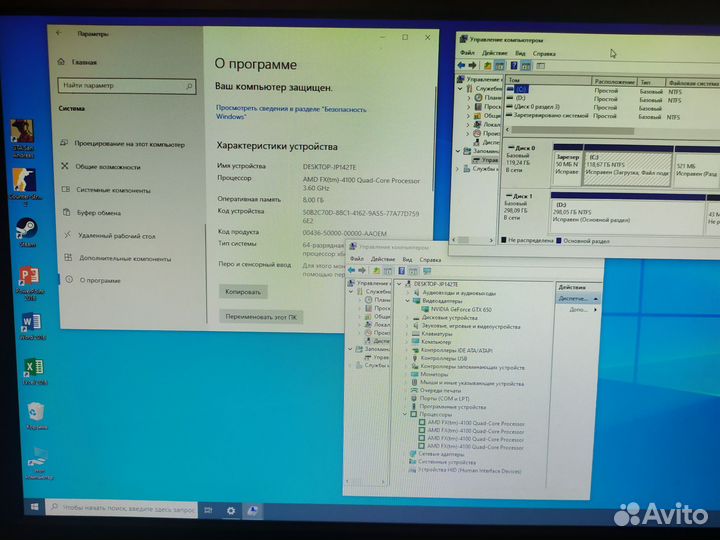Click the Help icon in Disk Management toolbar
Screen dimensions: 720x540
pyautogui.click(x=514, y=66)
